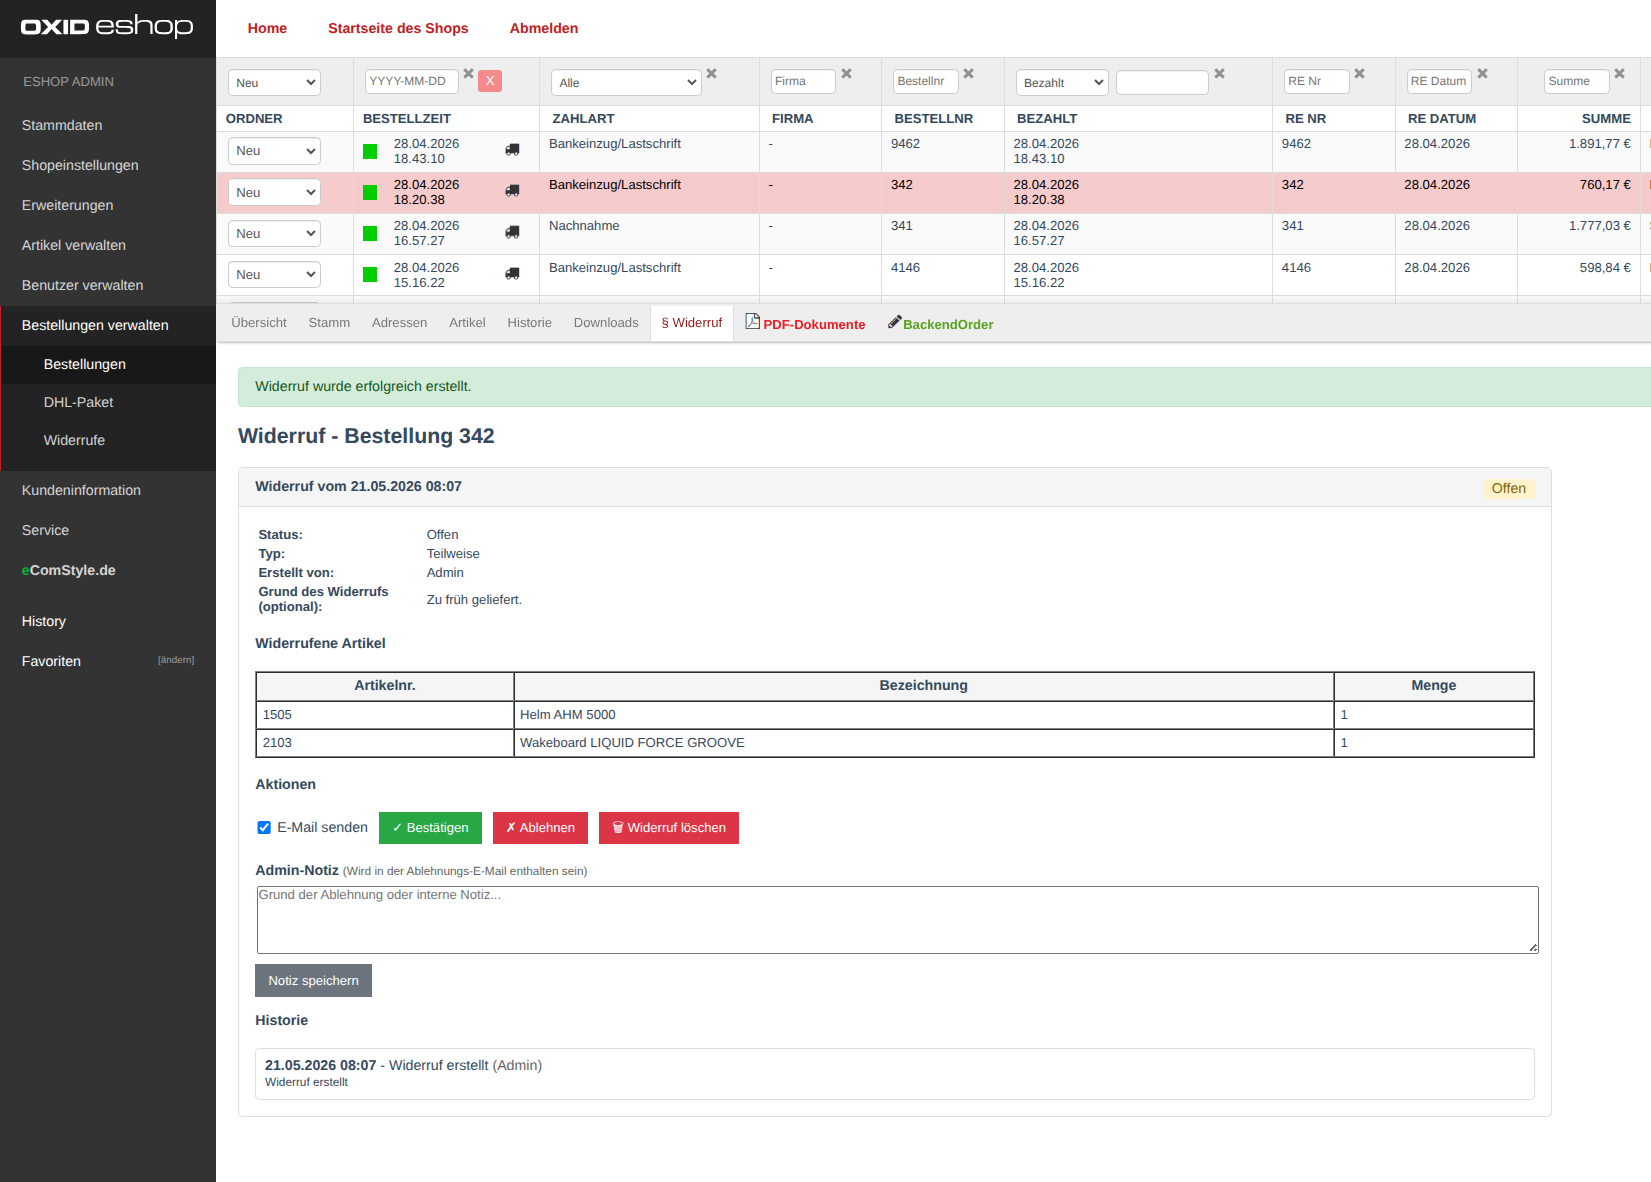This screenshot has height=1182, width=1651.
Task: Click the Widerruf löschen button
Action: pos(669,828)
